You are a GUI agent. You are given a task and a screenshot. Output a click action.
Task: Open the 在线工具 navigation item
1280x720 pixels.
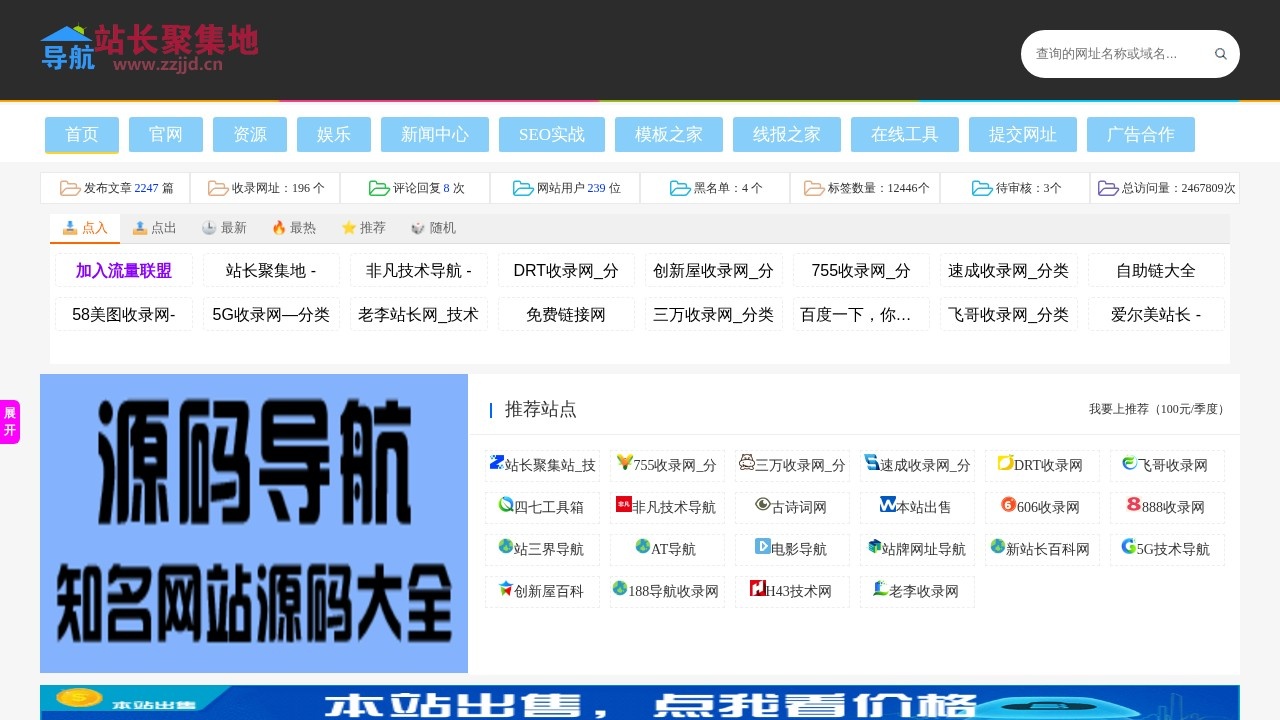905,135
